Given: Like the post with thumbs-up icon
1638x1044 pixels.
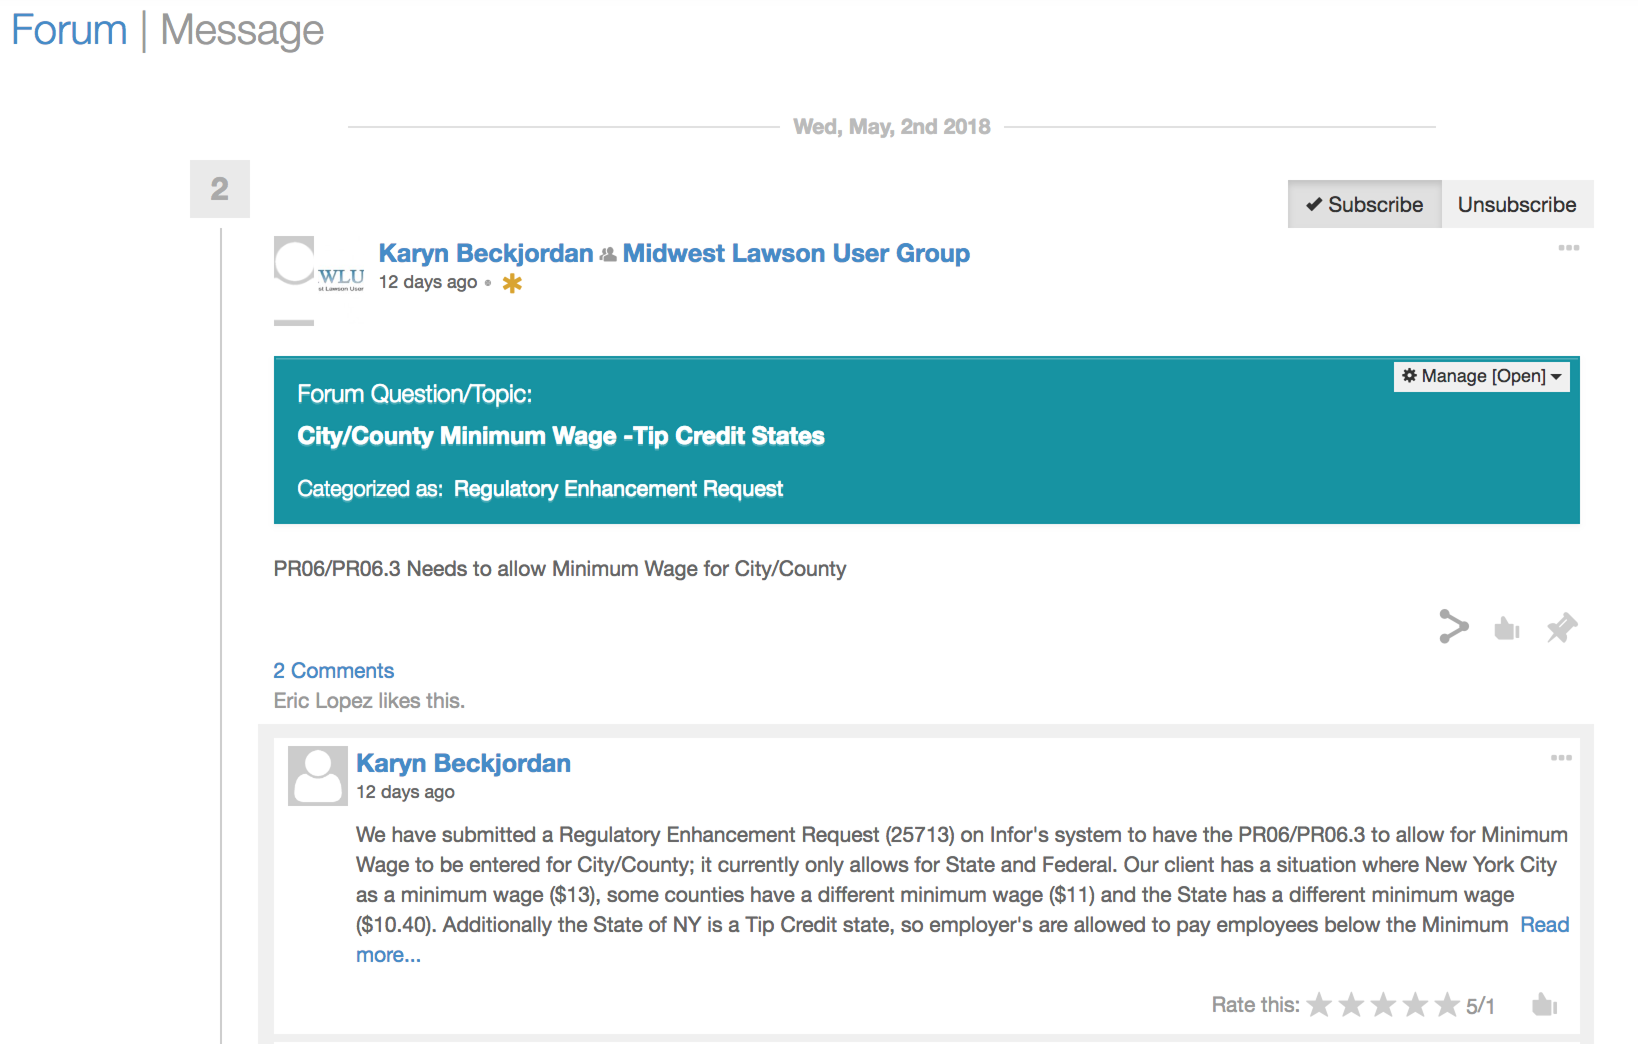Looking at the screenshot, I should 1506,628.
